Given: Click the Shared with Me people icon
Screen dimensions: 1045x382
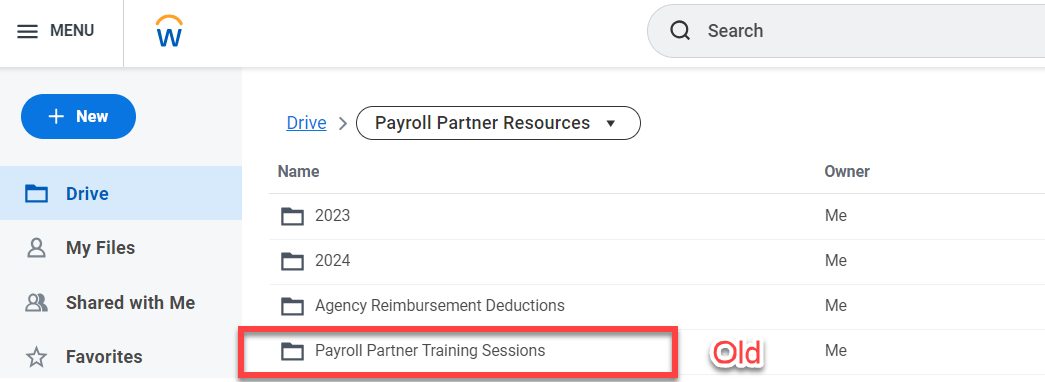Looking at the screenshot, I should coord(36,303).
